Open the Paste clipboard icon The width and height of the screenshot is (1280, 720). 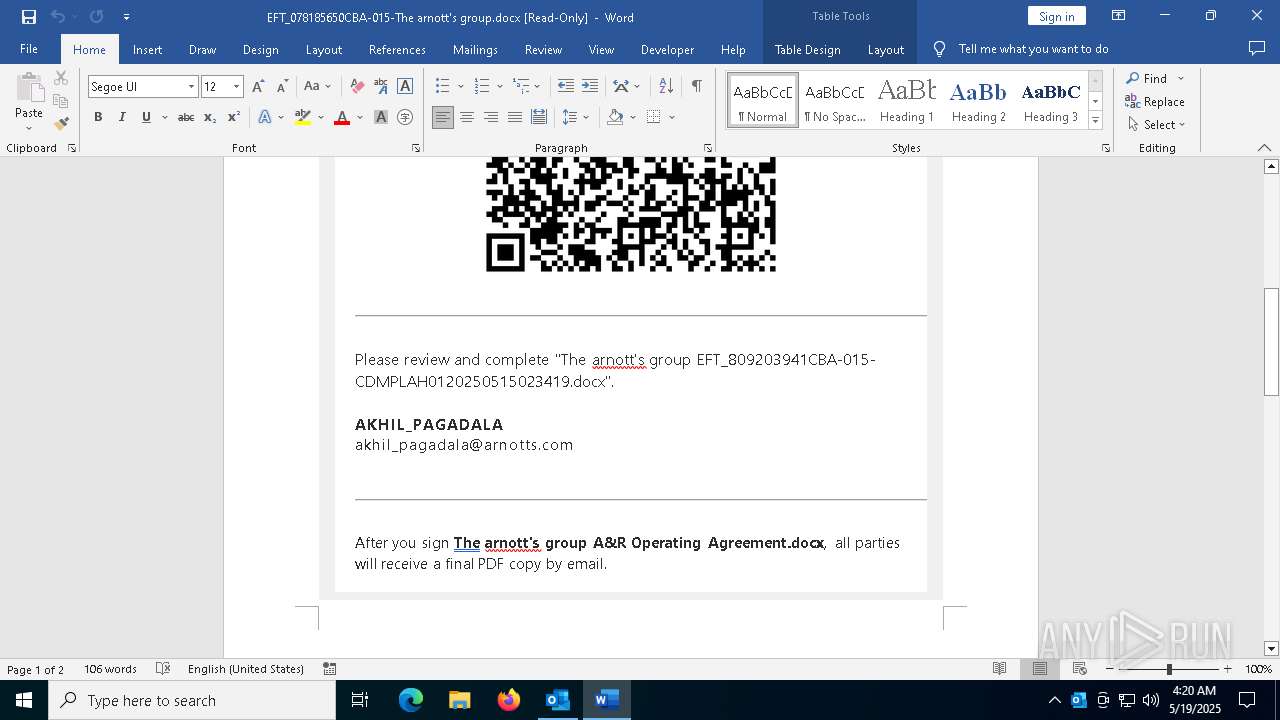pyautogui.click(x=29, y=88)
